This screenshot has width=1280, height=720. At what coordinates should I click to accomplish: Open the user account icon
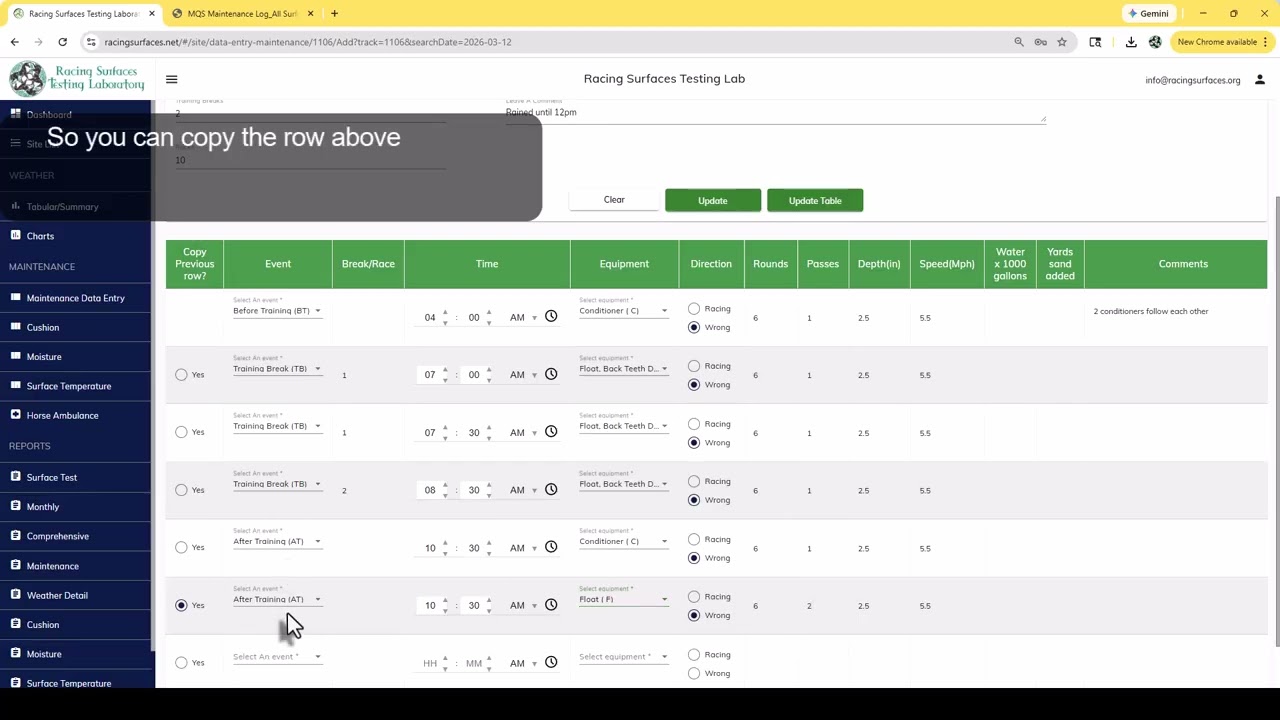click(x=1259, y=80)
